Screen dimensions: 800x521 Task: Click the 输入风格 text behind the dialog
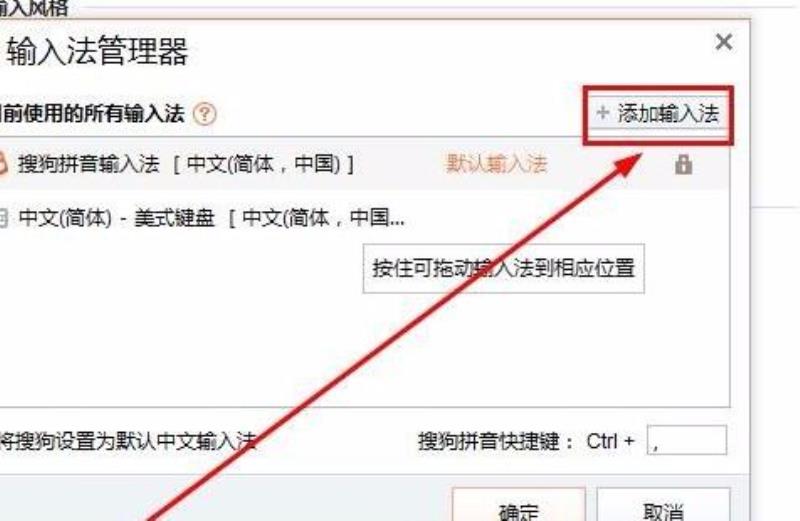pos(34,7)
